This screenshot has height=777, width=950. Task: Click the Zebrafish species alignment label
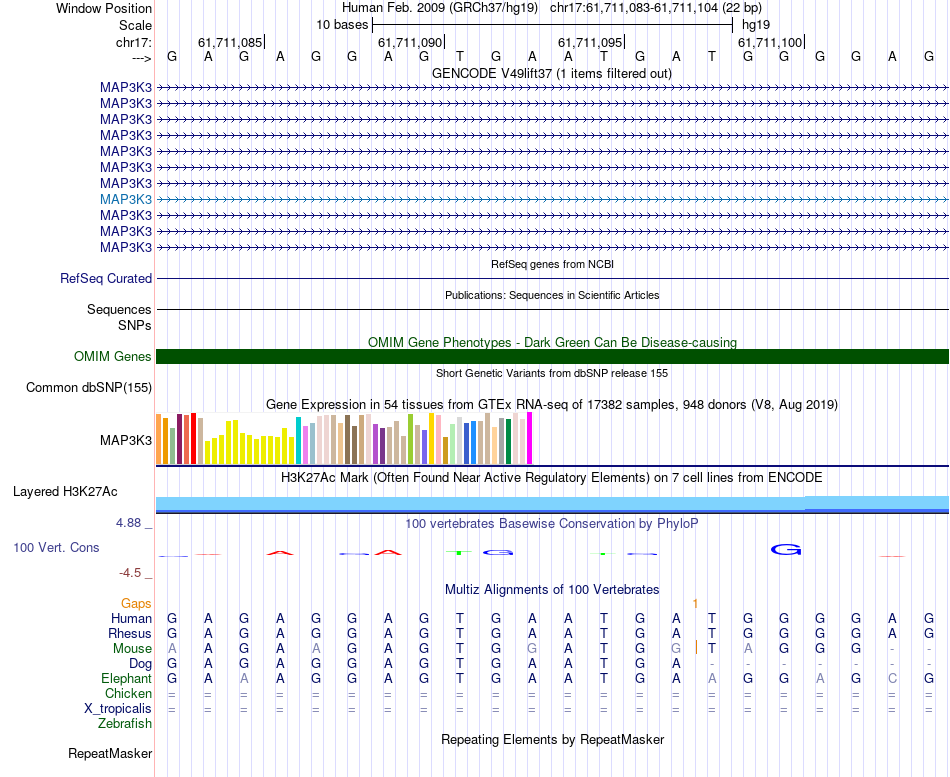(125, 723)
